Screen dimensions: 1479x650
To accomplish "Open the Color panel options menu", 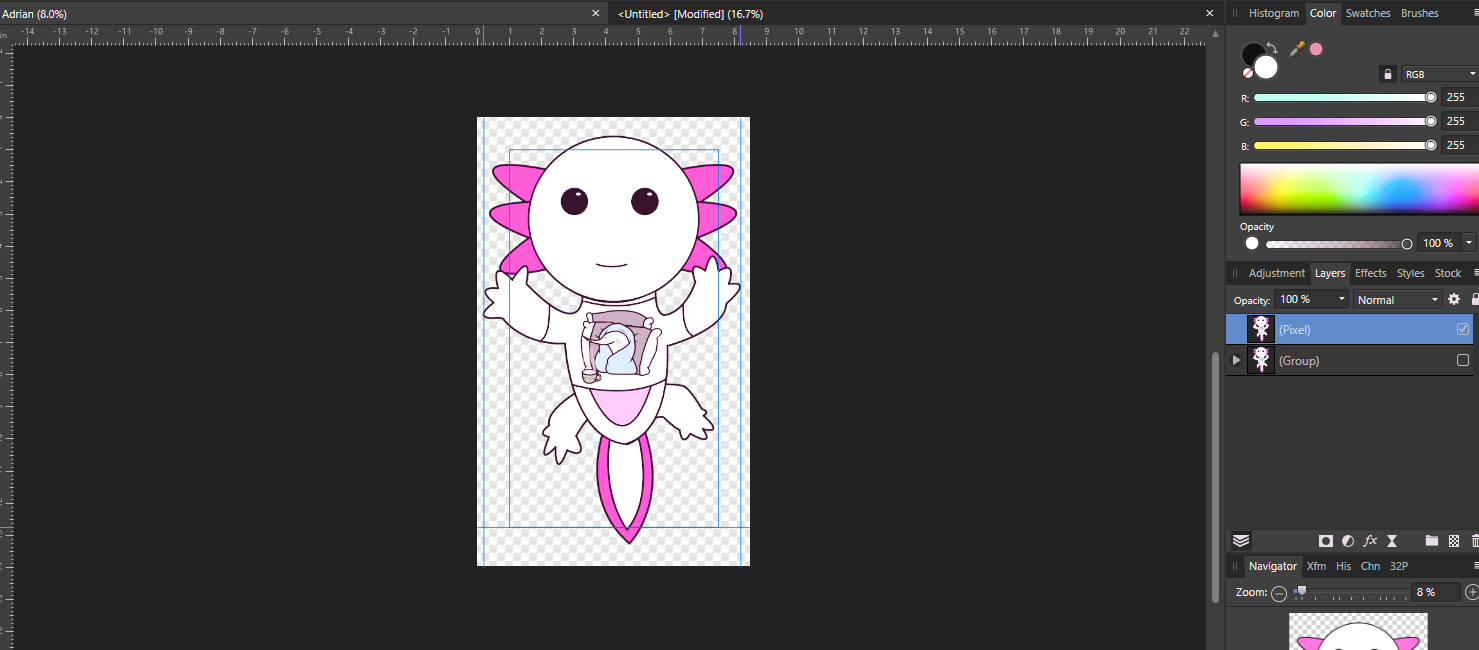I will click(1475, 13).
